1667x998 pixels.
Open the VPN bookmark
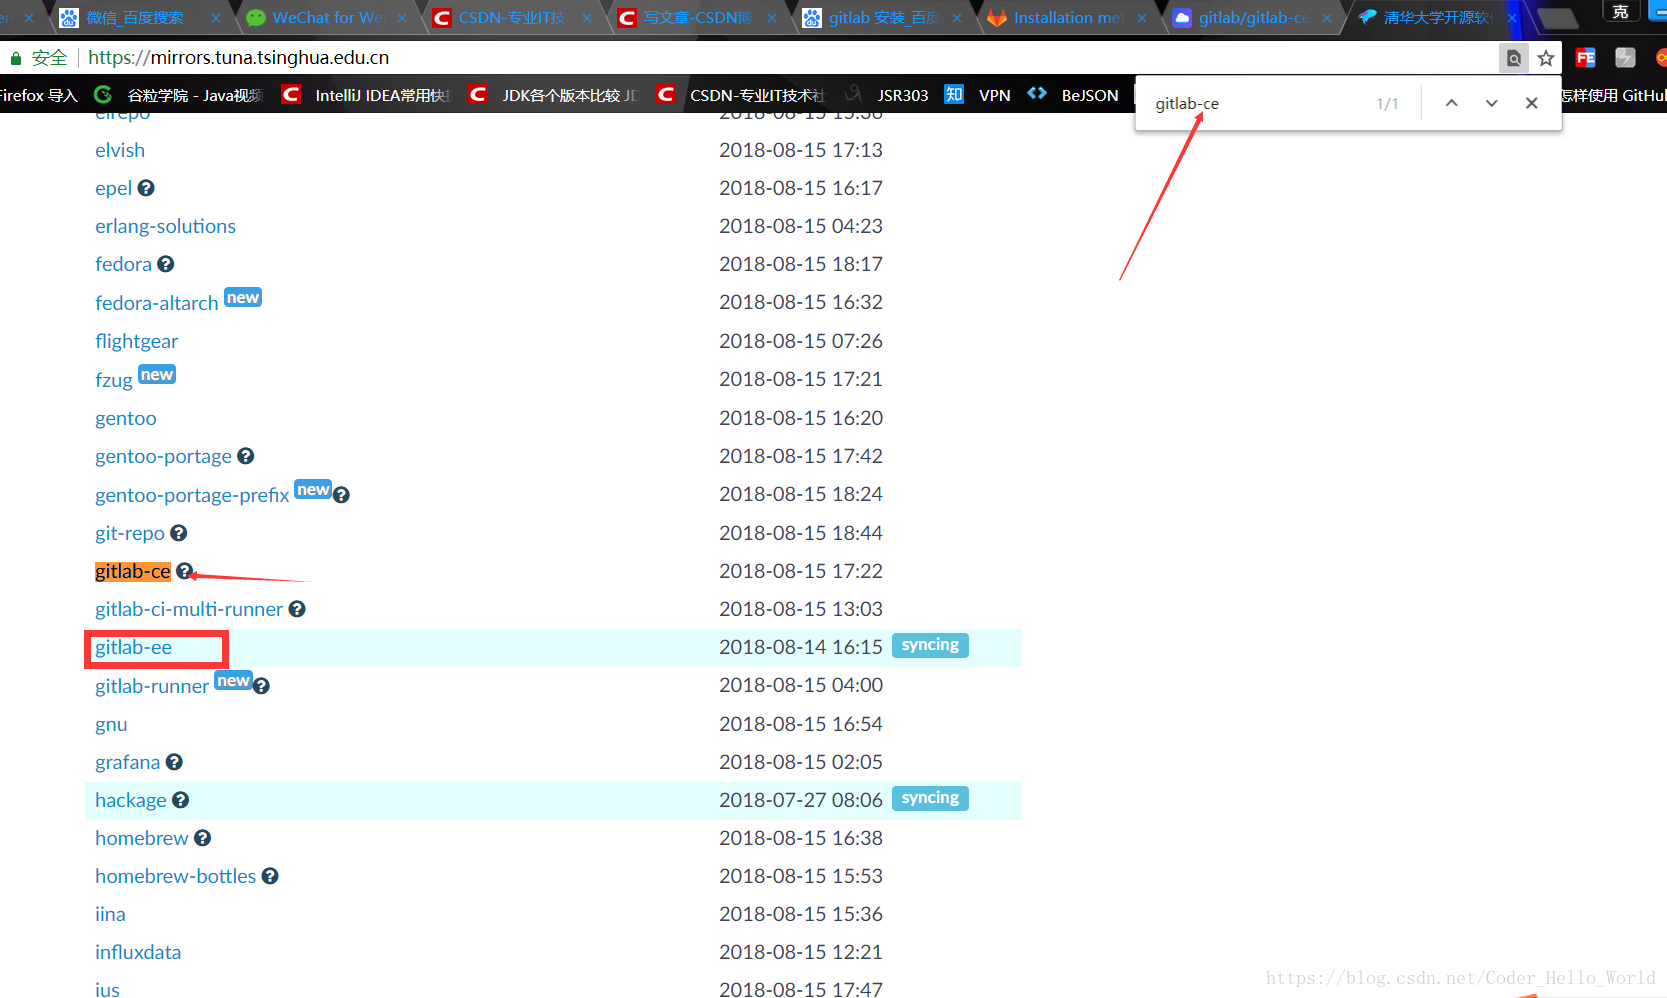point(978,95)
